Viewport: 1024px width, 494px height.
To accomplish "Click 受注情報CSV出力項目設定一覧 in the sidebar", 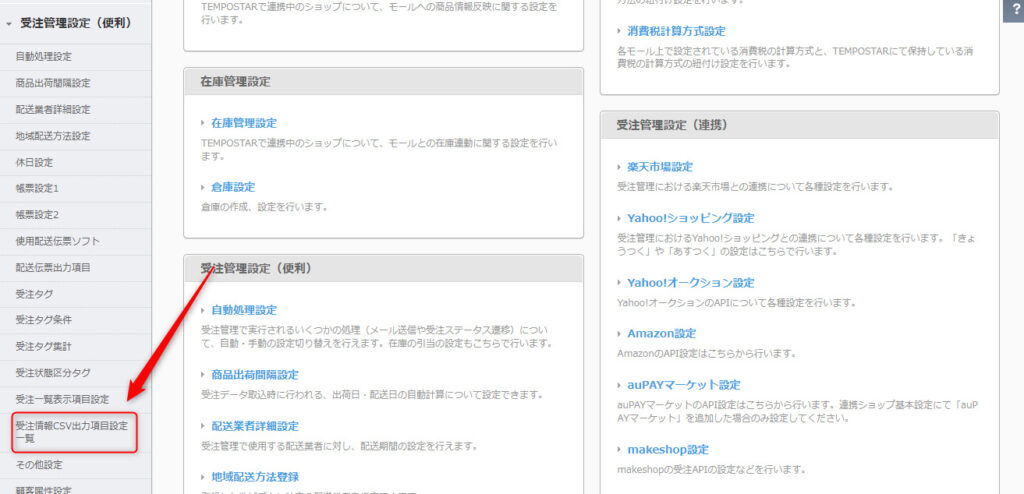I will pyautogui.click(x=71, y=432).
